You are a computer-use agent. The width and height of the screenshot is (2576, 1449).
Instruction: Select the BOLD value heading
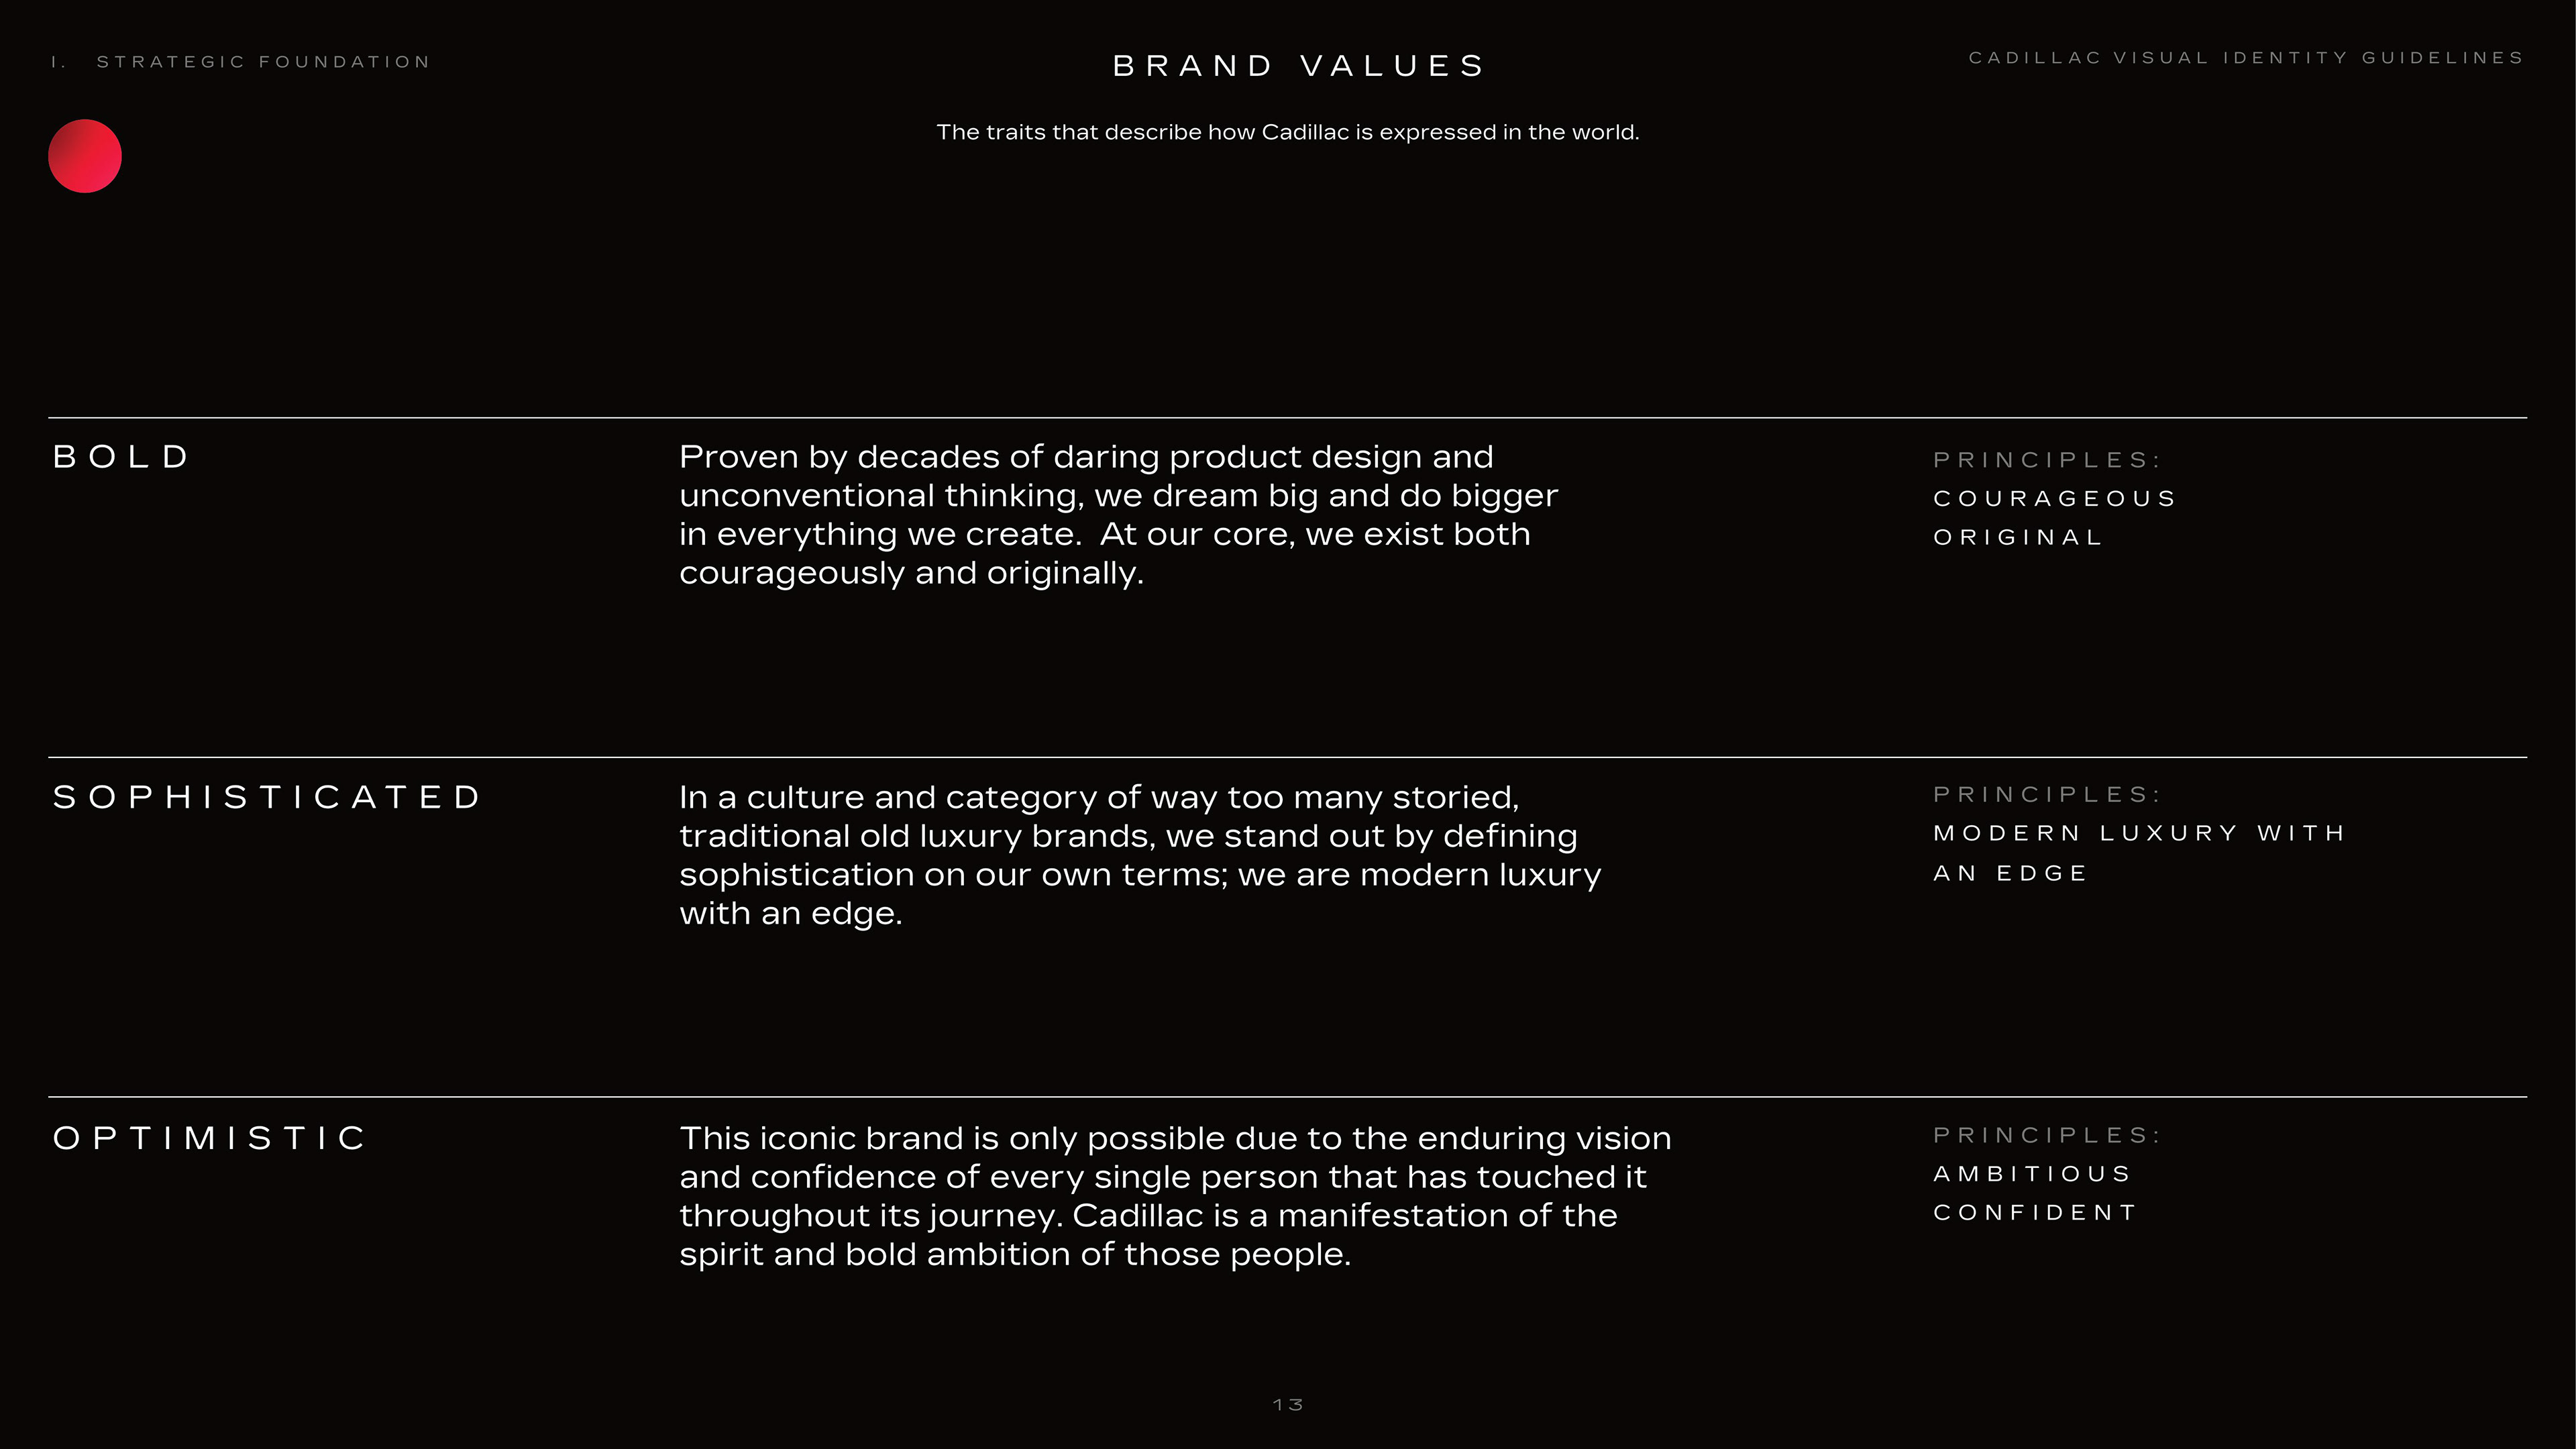pos(121,457)
